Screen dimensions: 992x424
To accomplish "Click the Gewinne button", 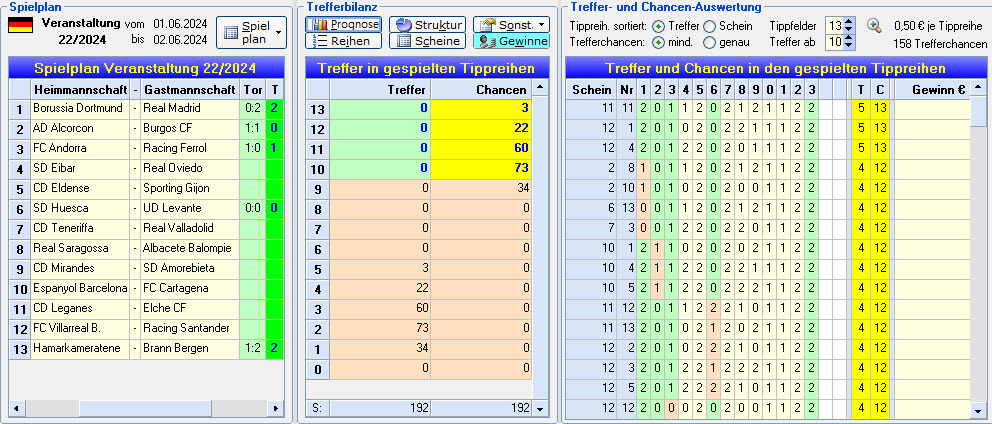I will click(511, 41).
